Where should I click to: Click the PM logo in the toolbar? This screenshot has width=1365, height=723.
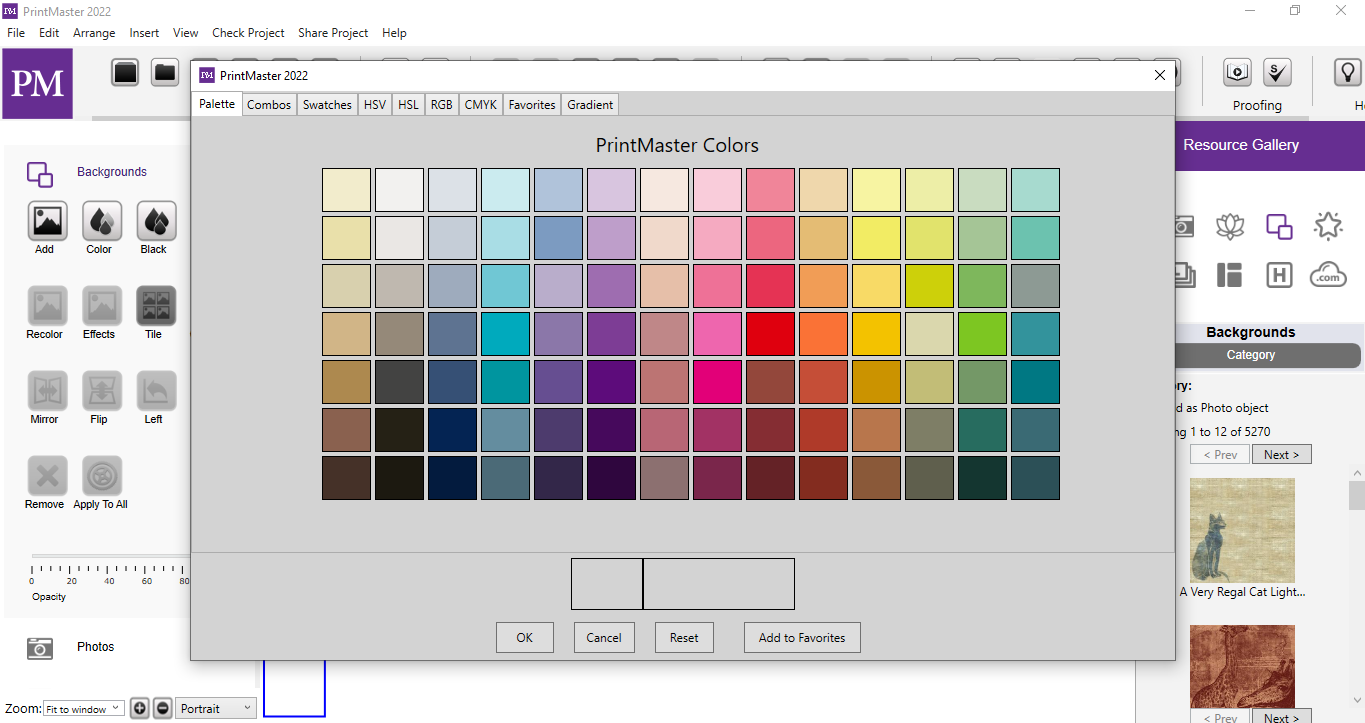click(37, 83)
